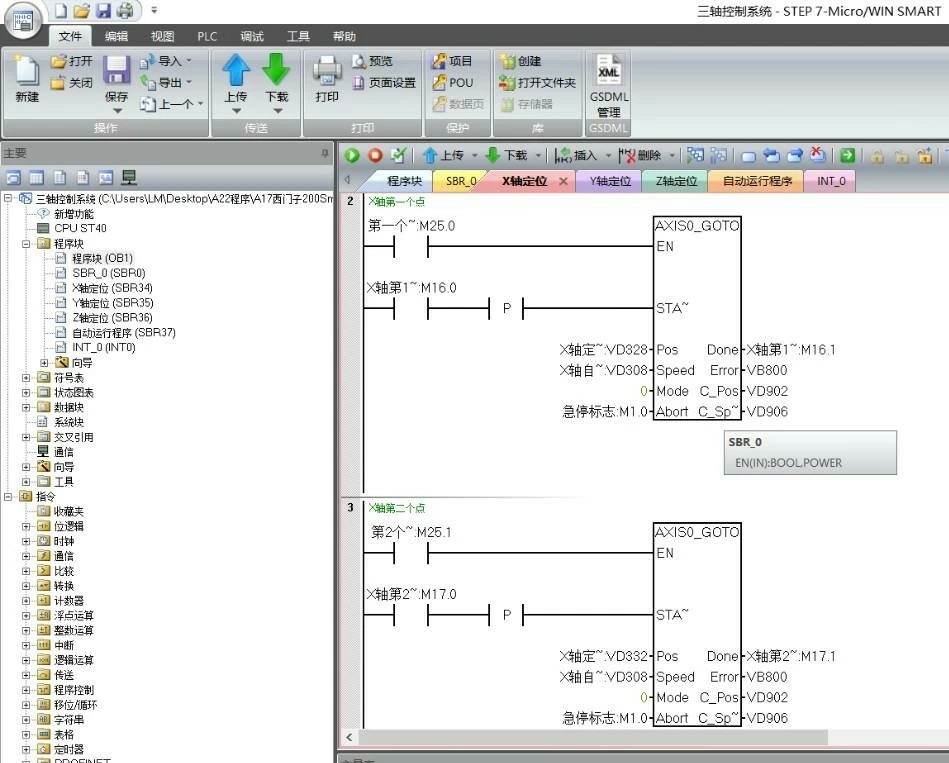This screenshot has height=763, width=949.
Task: Click the green Run PLC icon in editor toolbar
Action: coord(352,156)
